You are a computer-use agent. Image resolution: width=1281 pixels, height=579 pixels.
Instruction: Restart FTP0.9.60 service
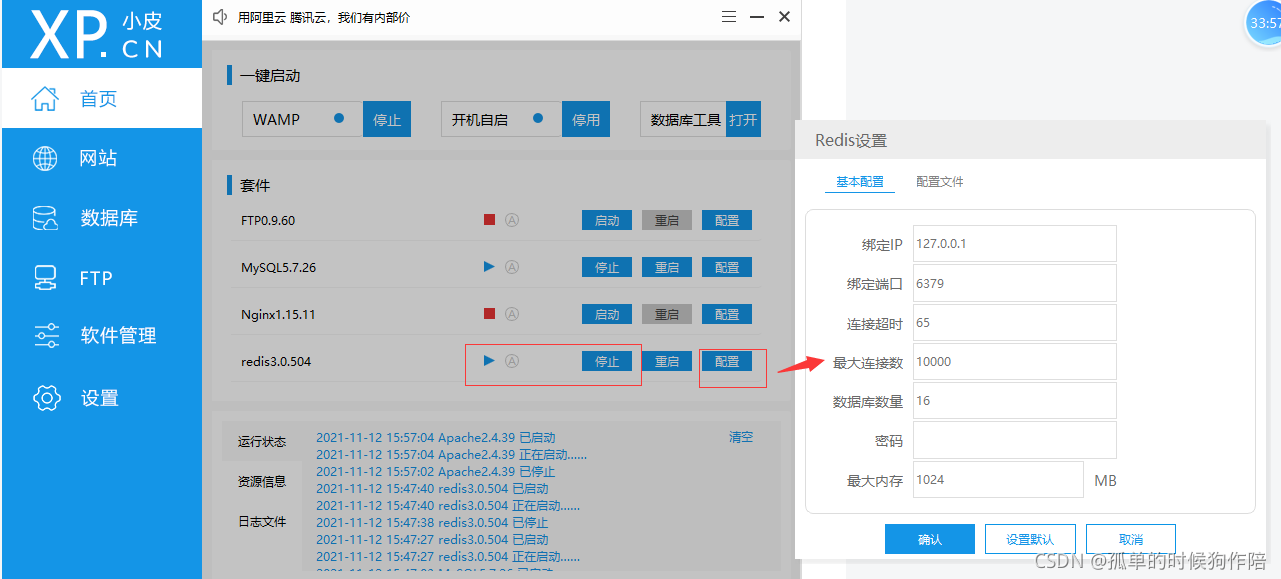[x=667, y=220]
